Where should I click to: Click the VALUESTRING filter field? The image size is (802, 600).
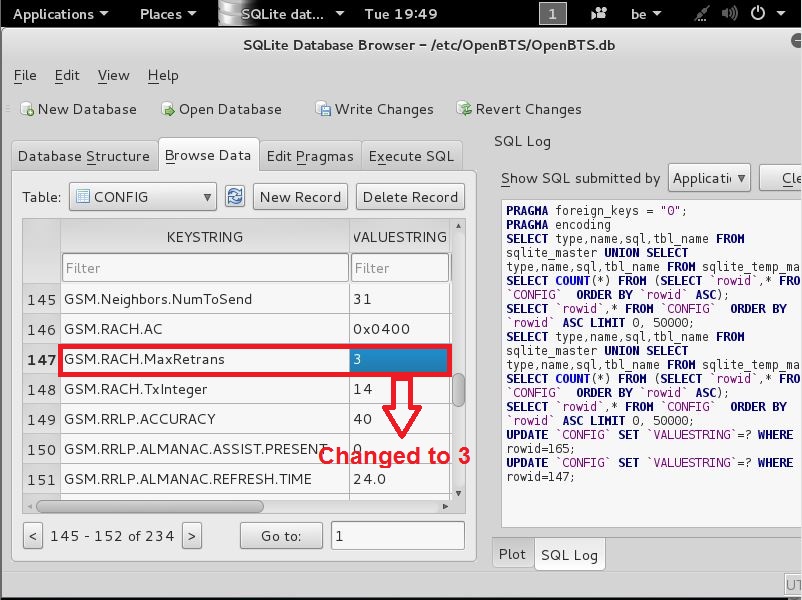coord(400,268)
